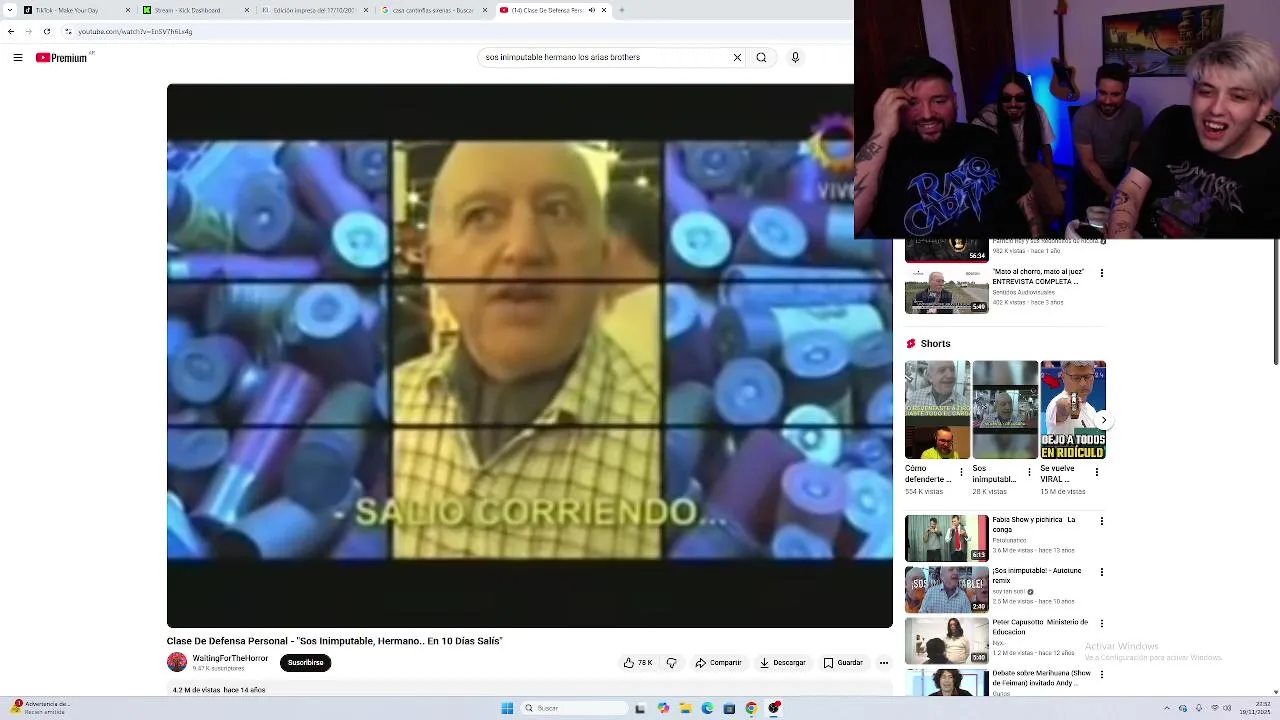This screenshot has height=720, width=1280.
Task: Open the Windows Start menu
Action: pos(507,708)
